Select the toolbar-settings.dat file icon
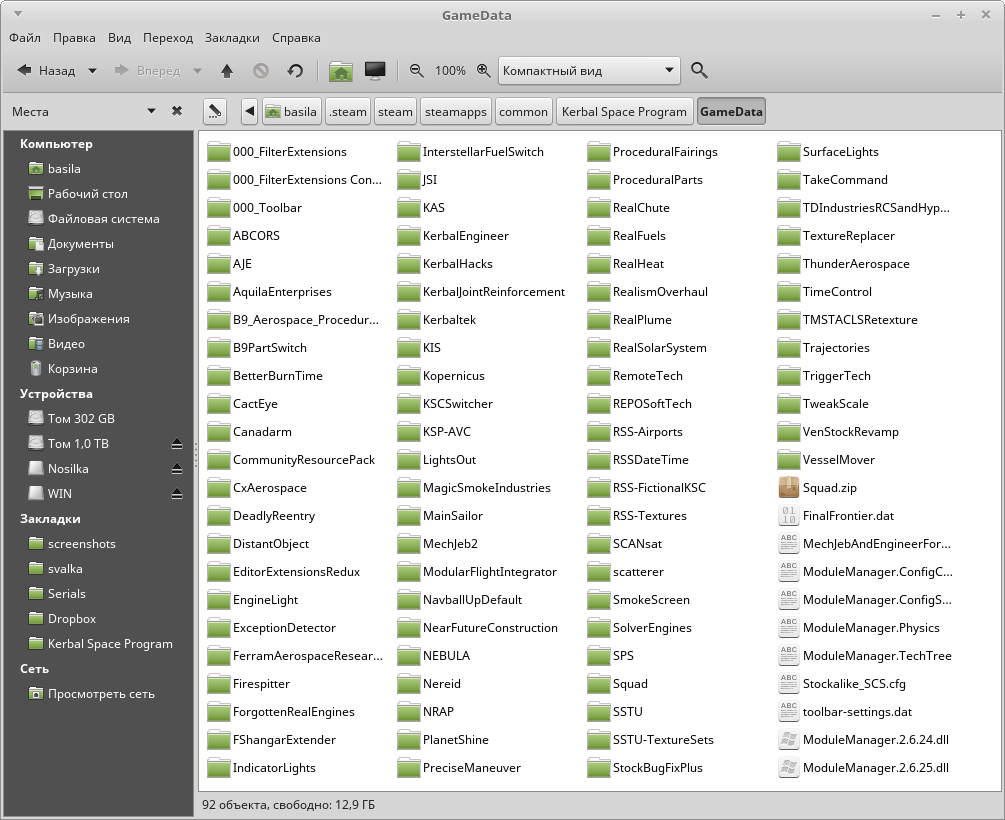The image size is (1005, 820). [x=788, y=712]
